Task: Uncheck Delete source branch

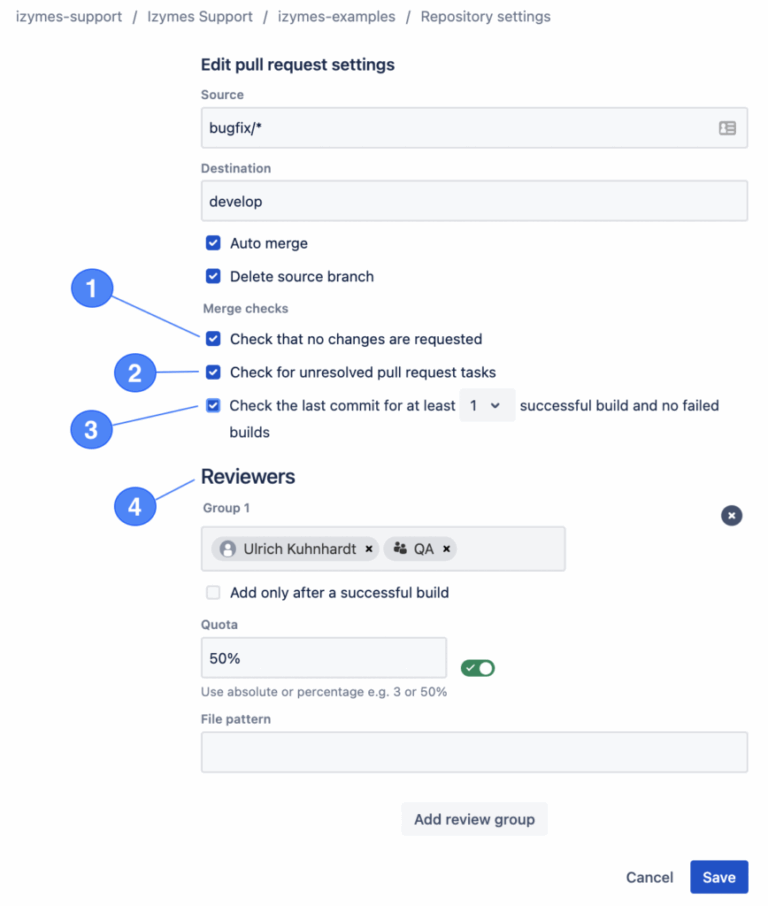Action: [213, 277]
